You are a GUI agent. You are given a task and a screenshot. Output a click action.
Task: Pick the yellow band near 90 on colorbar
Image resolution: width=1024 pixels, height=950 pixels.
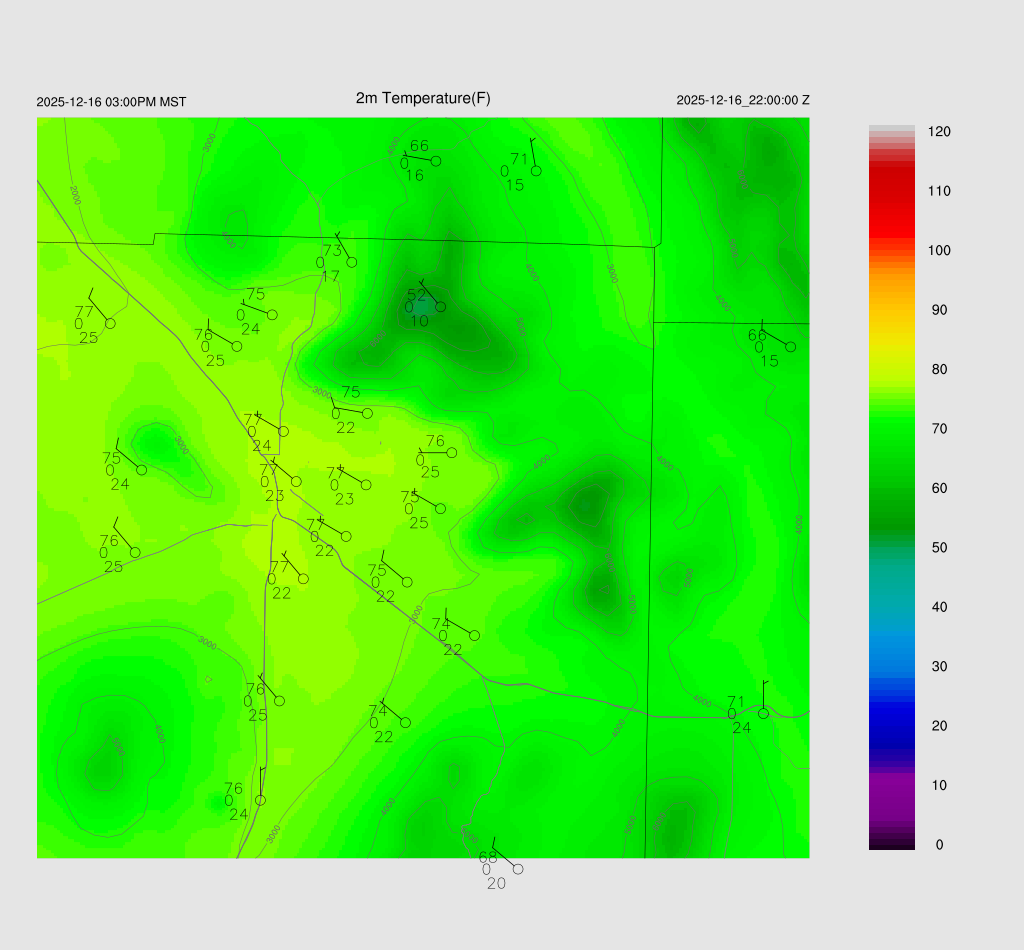892,310
